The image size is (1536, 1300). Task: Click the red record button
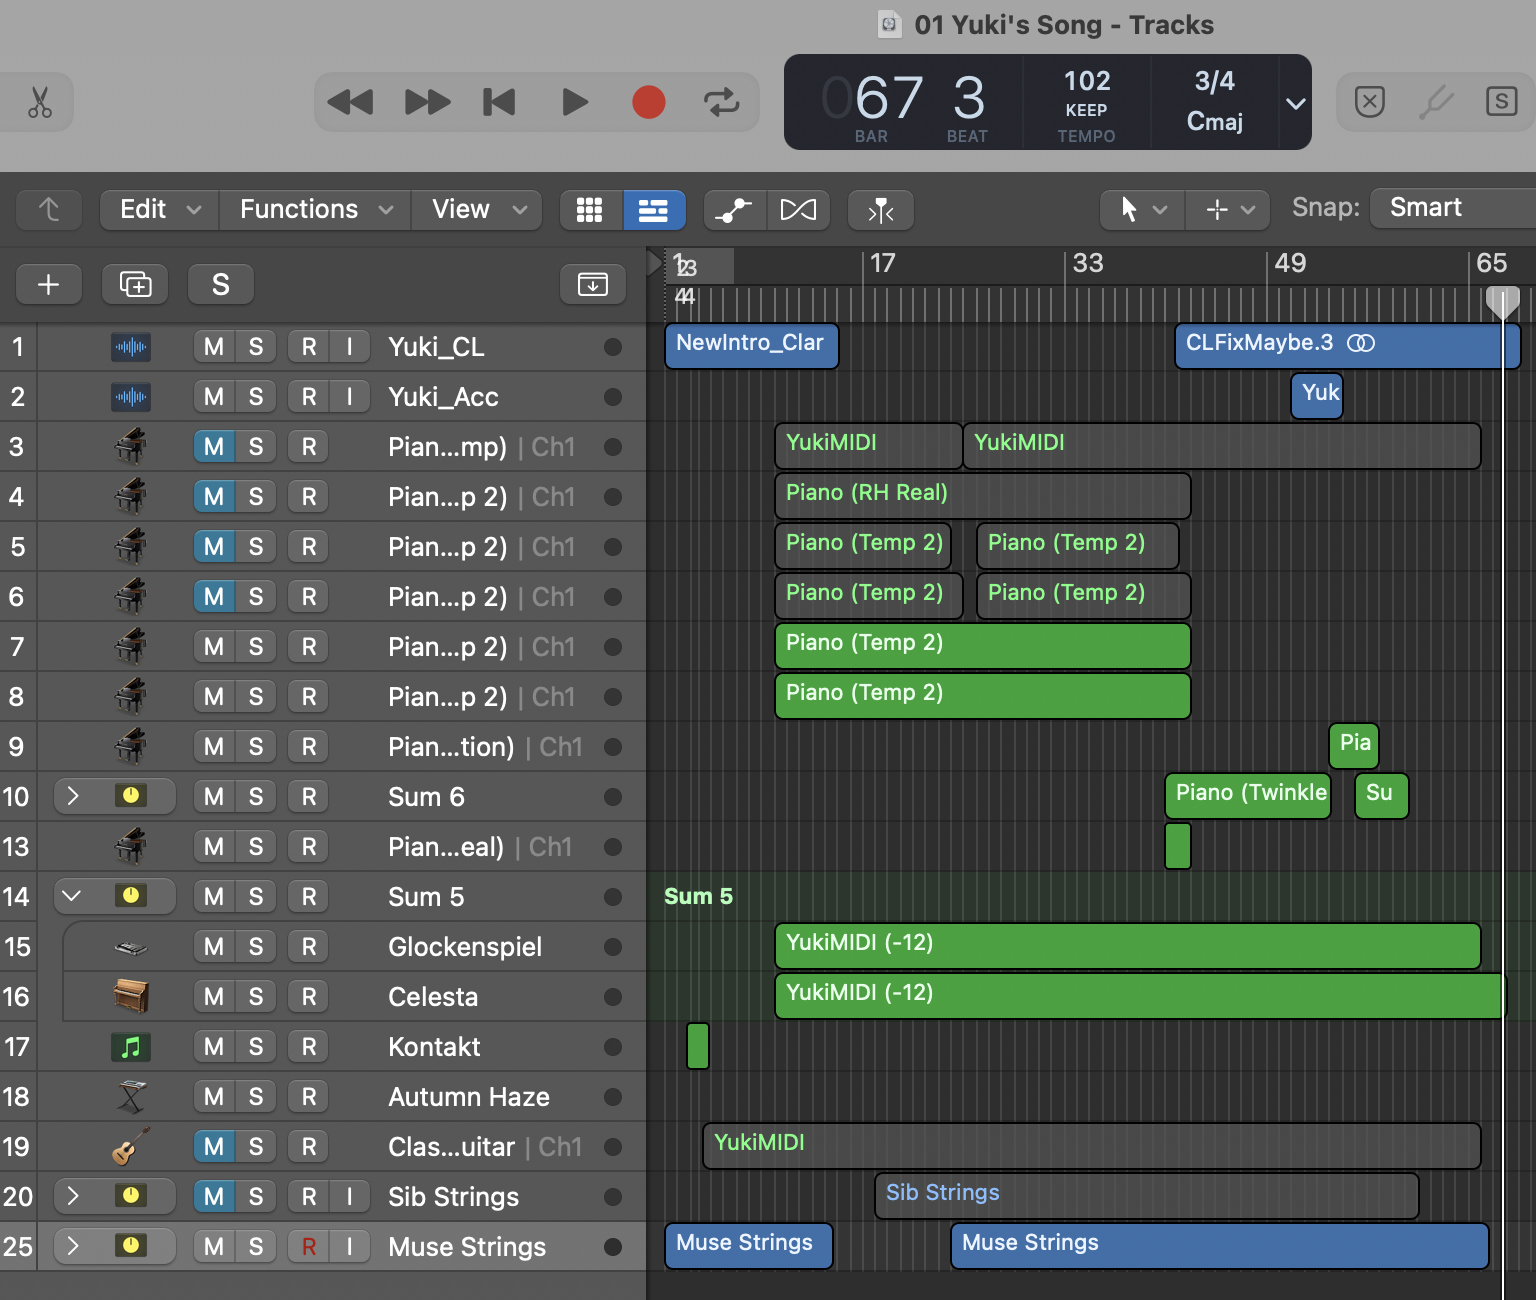tap(649, 102)
